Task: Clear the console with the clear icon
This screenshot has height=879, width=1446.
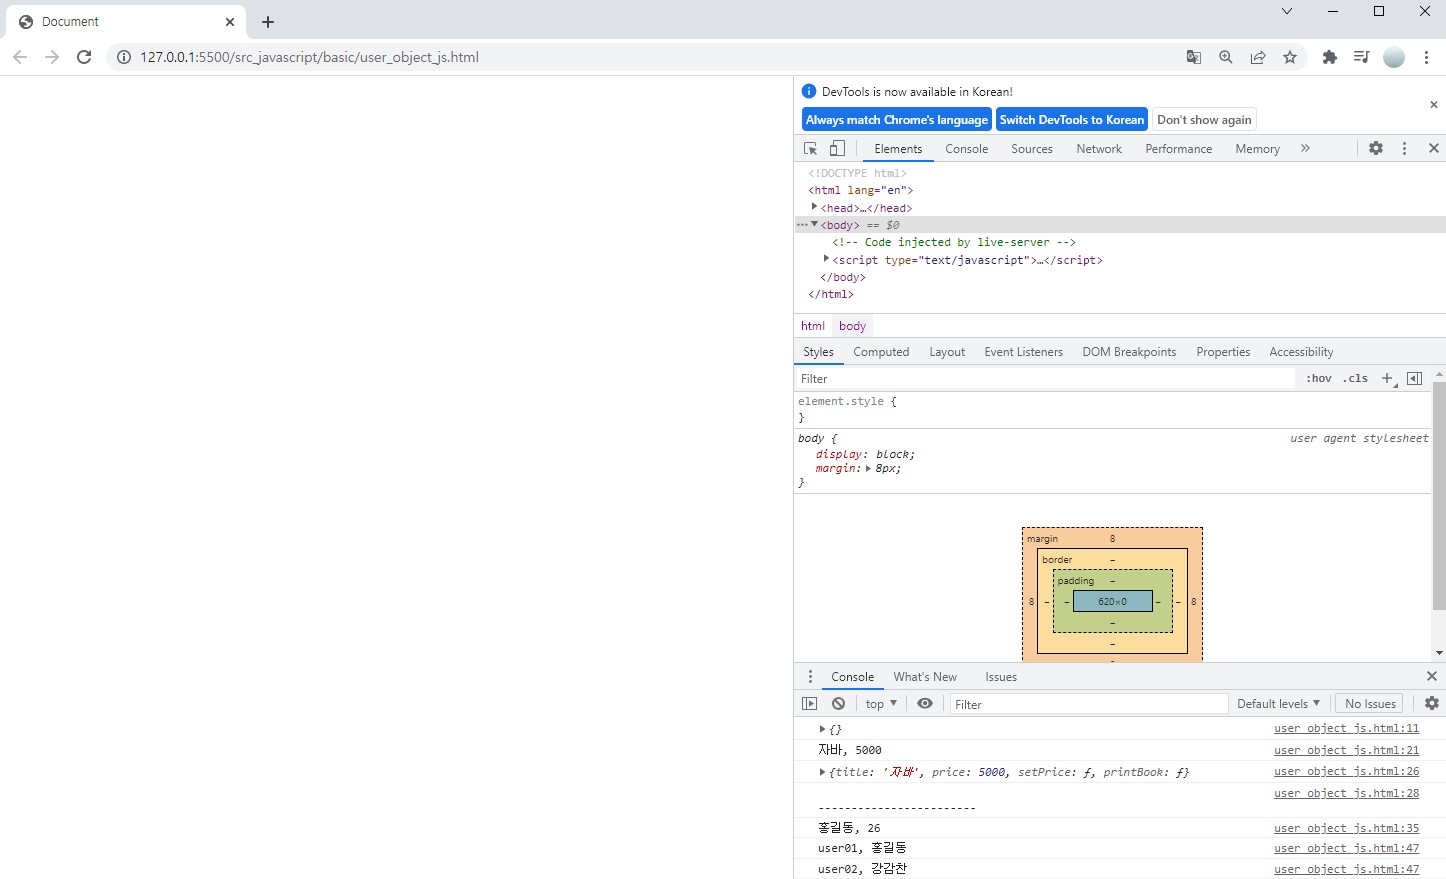Action: click(839, 704)
